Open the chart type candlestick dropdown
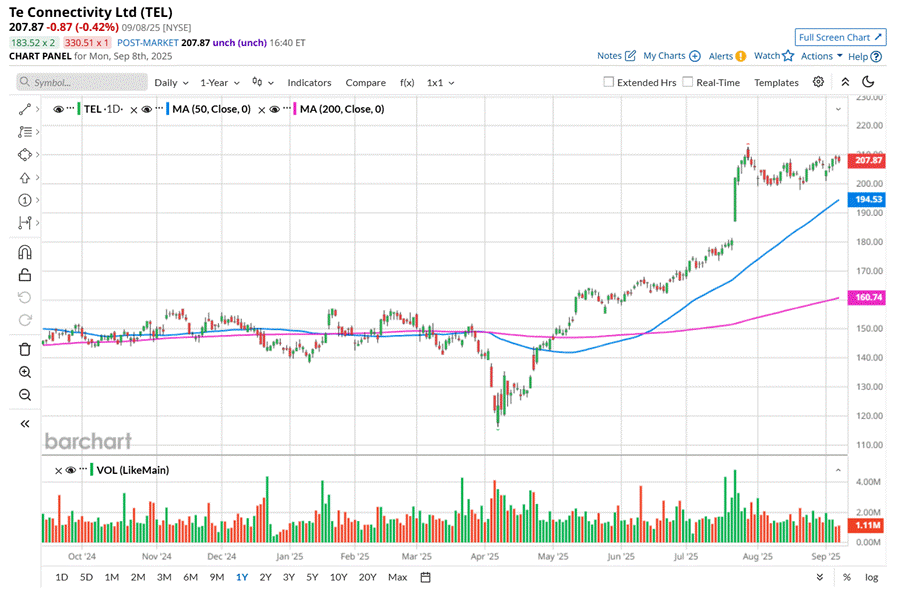This screenshot has width=902, height=592. 263,82
